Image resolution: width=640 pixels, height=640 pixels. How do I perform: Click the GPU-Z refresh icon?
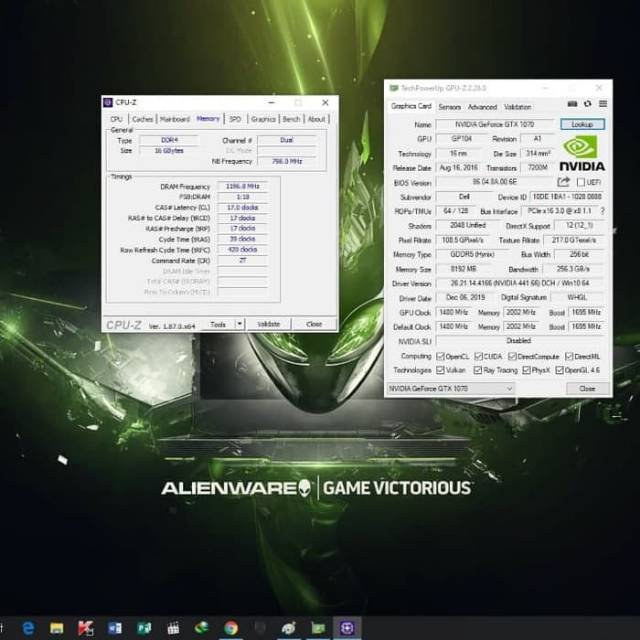click(587, 104)
